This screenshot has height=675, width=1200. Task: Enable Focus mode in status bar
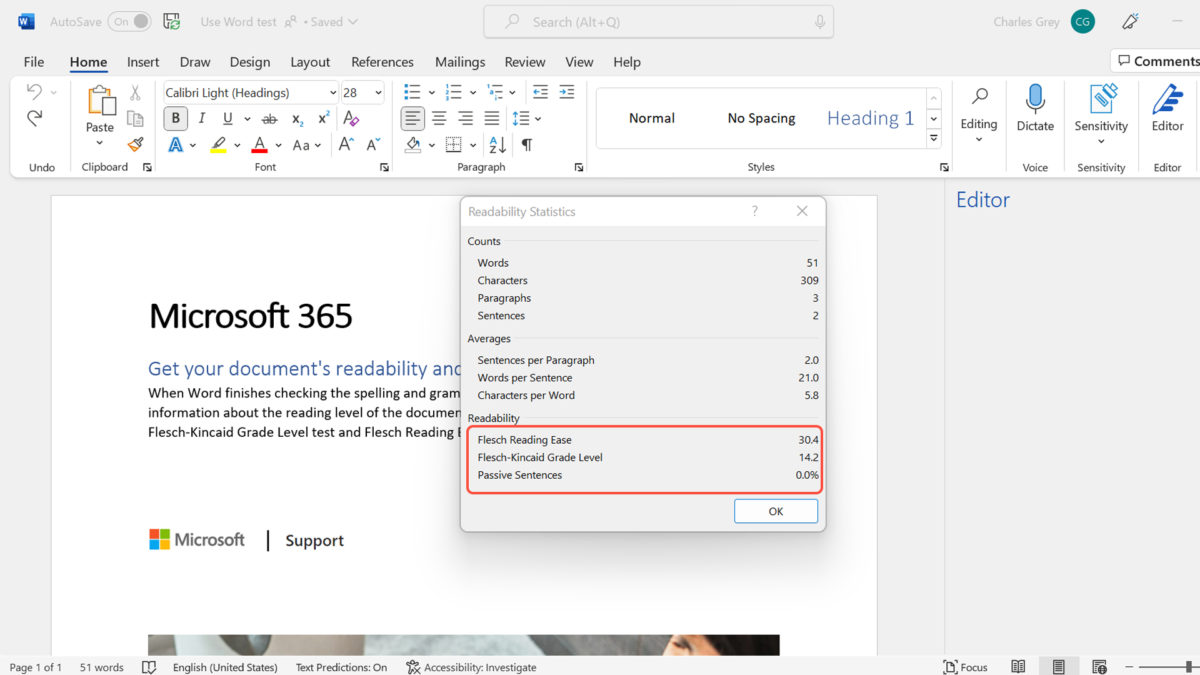click(965, 666)
